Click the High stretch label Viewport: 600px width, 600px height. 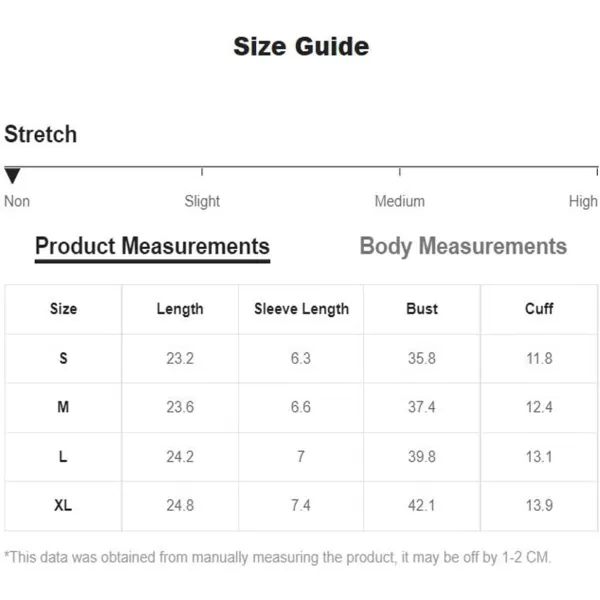tap(583, 201)
